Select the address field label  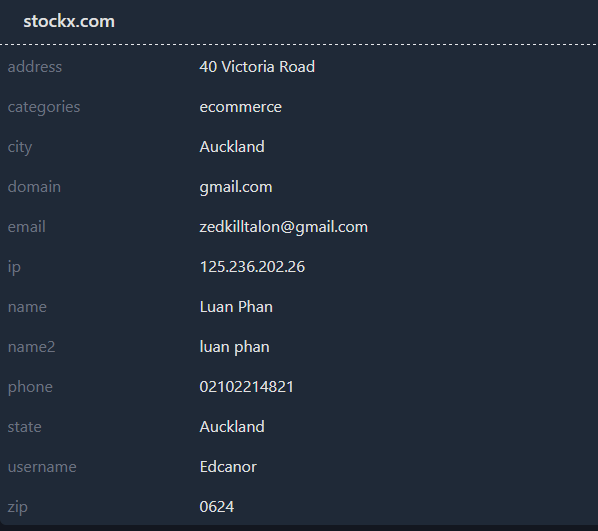click(35, 67)
